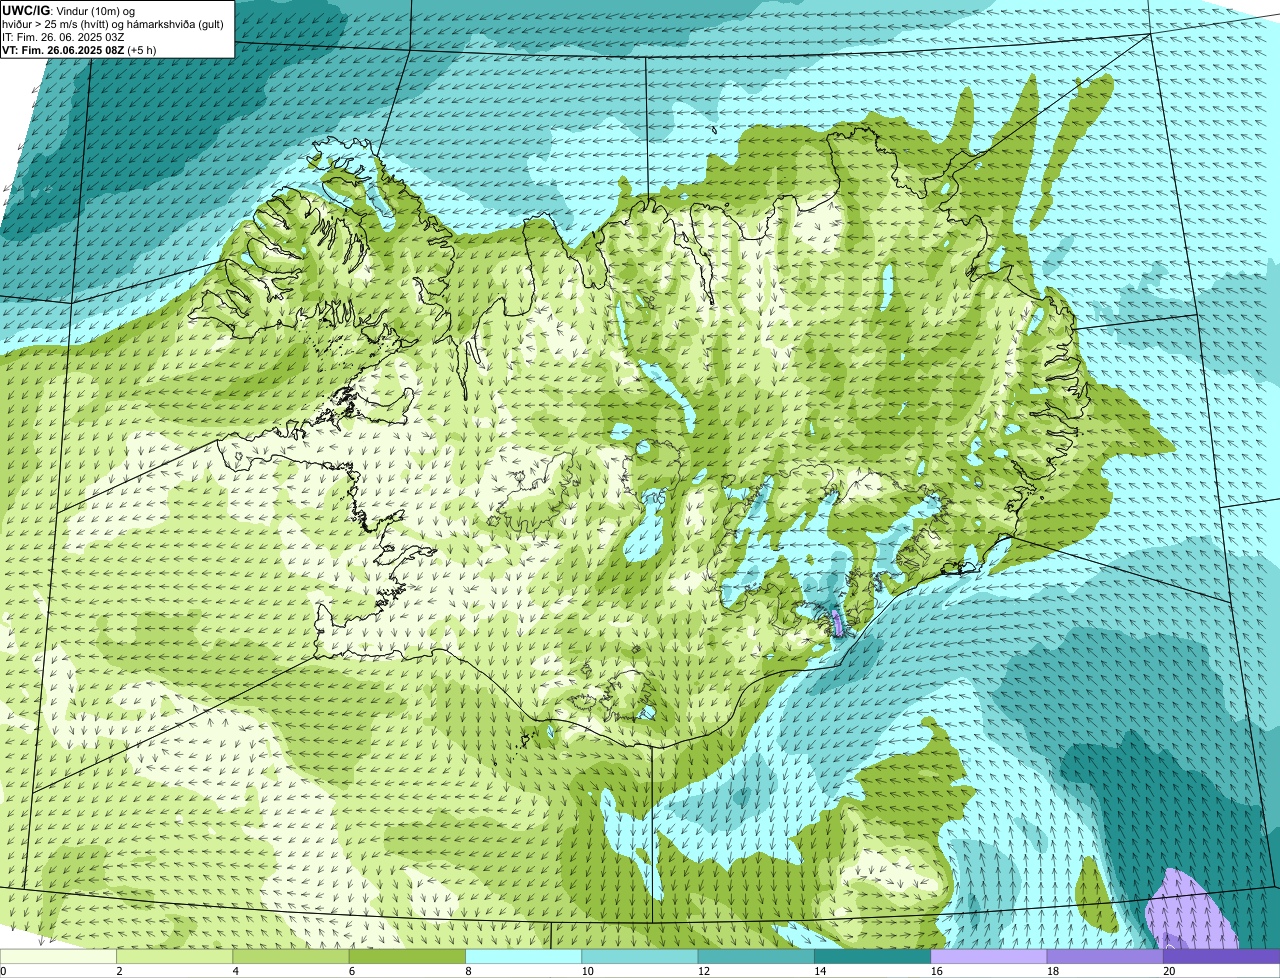Click the scale label "4"
Screen dimensions: 1280x978
[234, 971]
